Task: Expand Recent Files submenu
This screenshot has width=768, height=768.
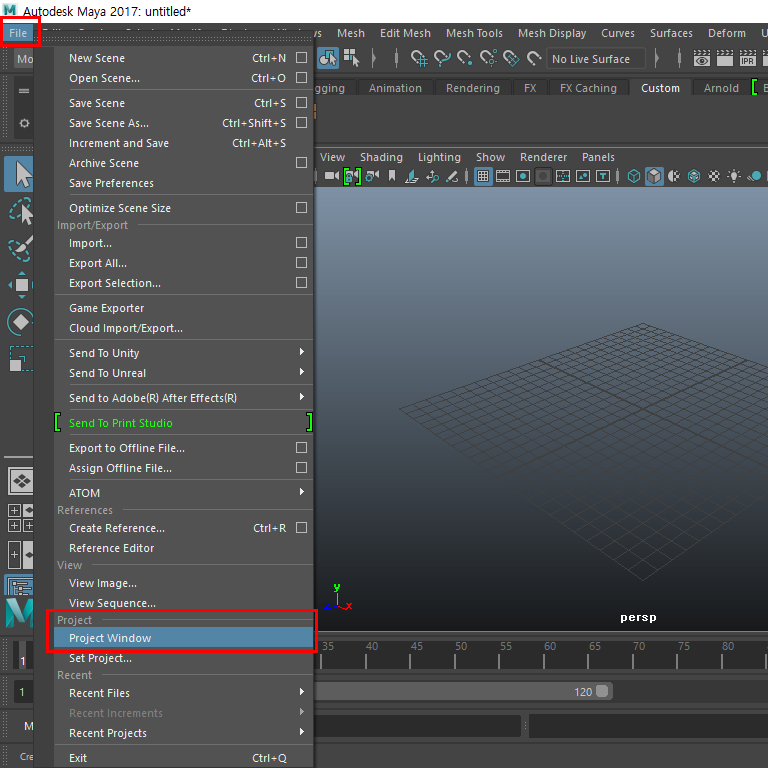Action: point(302,692)
